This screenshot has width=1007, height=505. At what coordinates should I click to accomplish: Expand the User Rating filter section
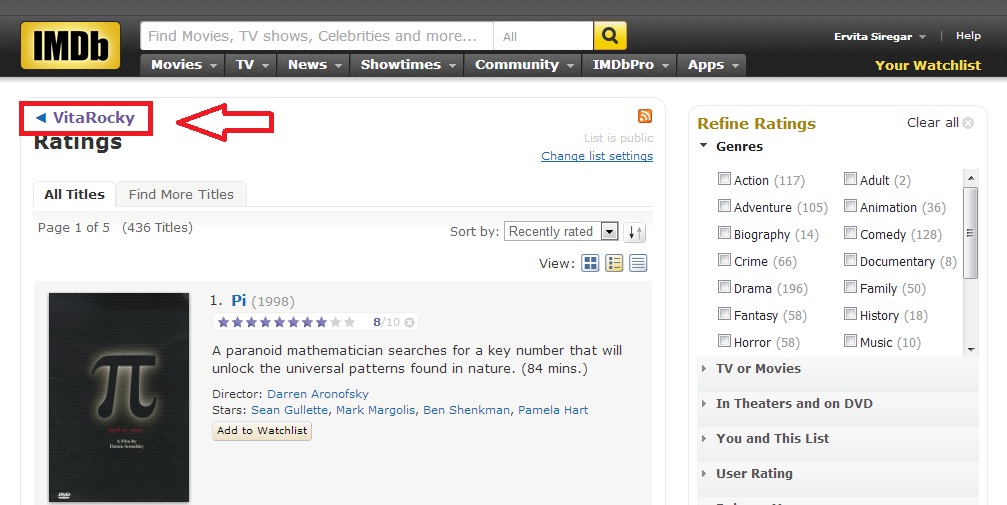754,473
